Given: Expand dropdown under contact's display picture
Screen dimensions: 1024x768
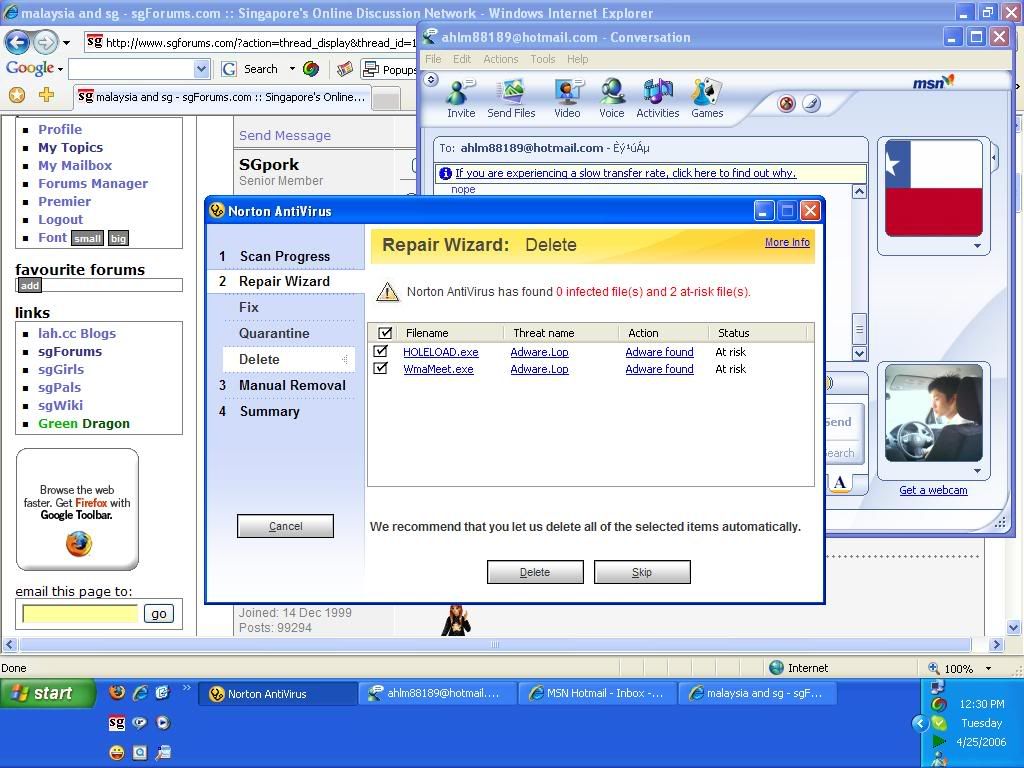Looking at the screenshot, I should [977, 246].
